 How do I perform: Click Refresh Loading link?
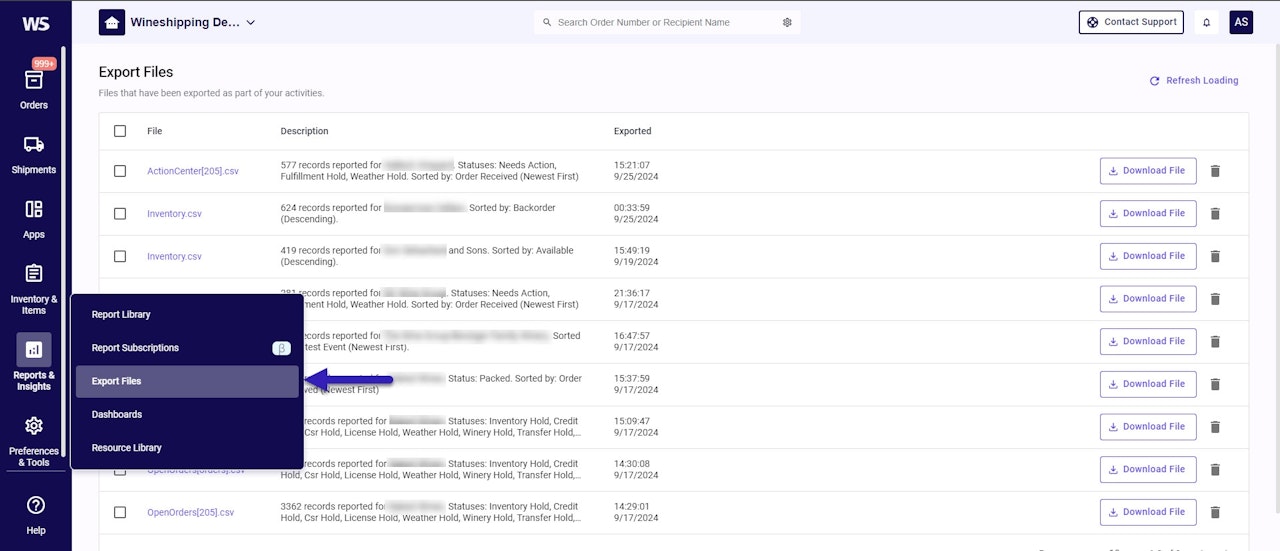point(1194,80)
